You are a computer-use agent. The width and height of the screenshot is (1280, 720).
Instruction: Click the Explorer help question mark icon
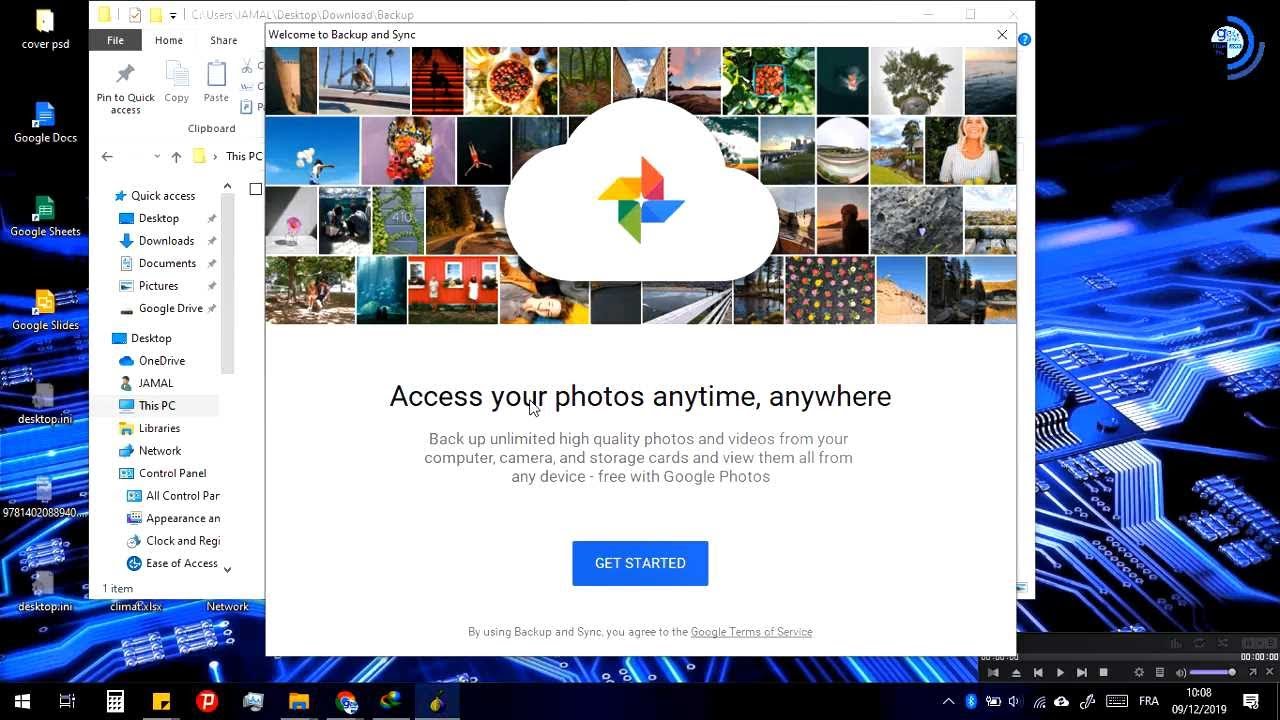point(1024,39)
